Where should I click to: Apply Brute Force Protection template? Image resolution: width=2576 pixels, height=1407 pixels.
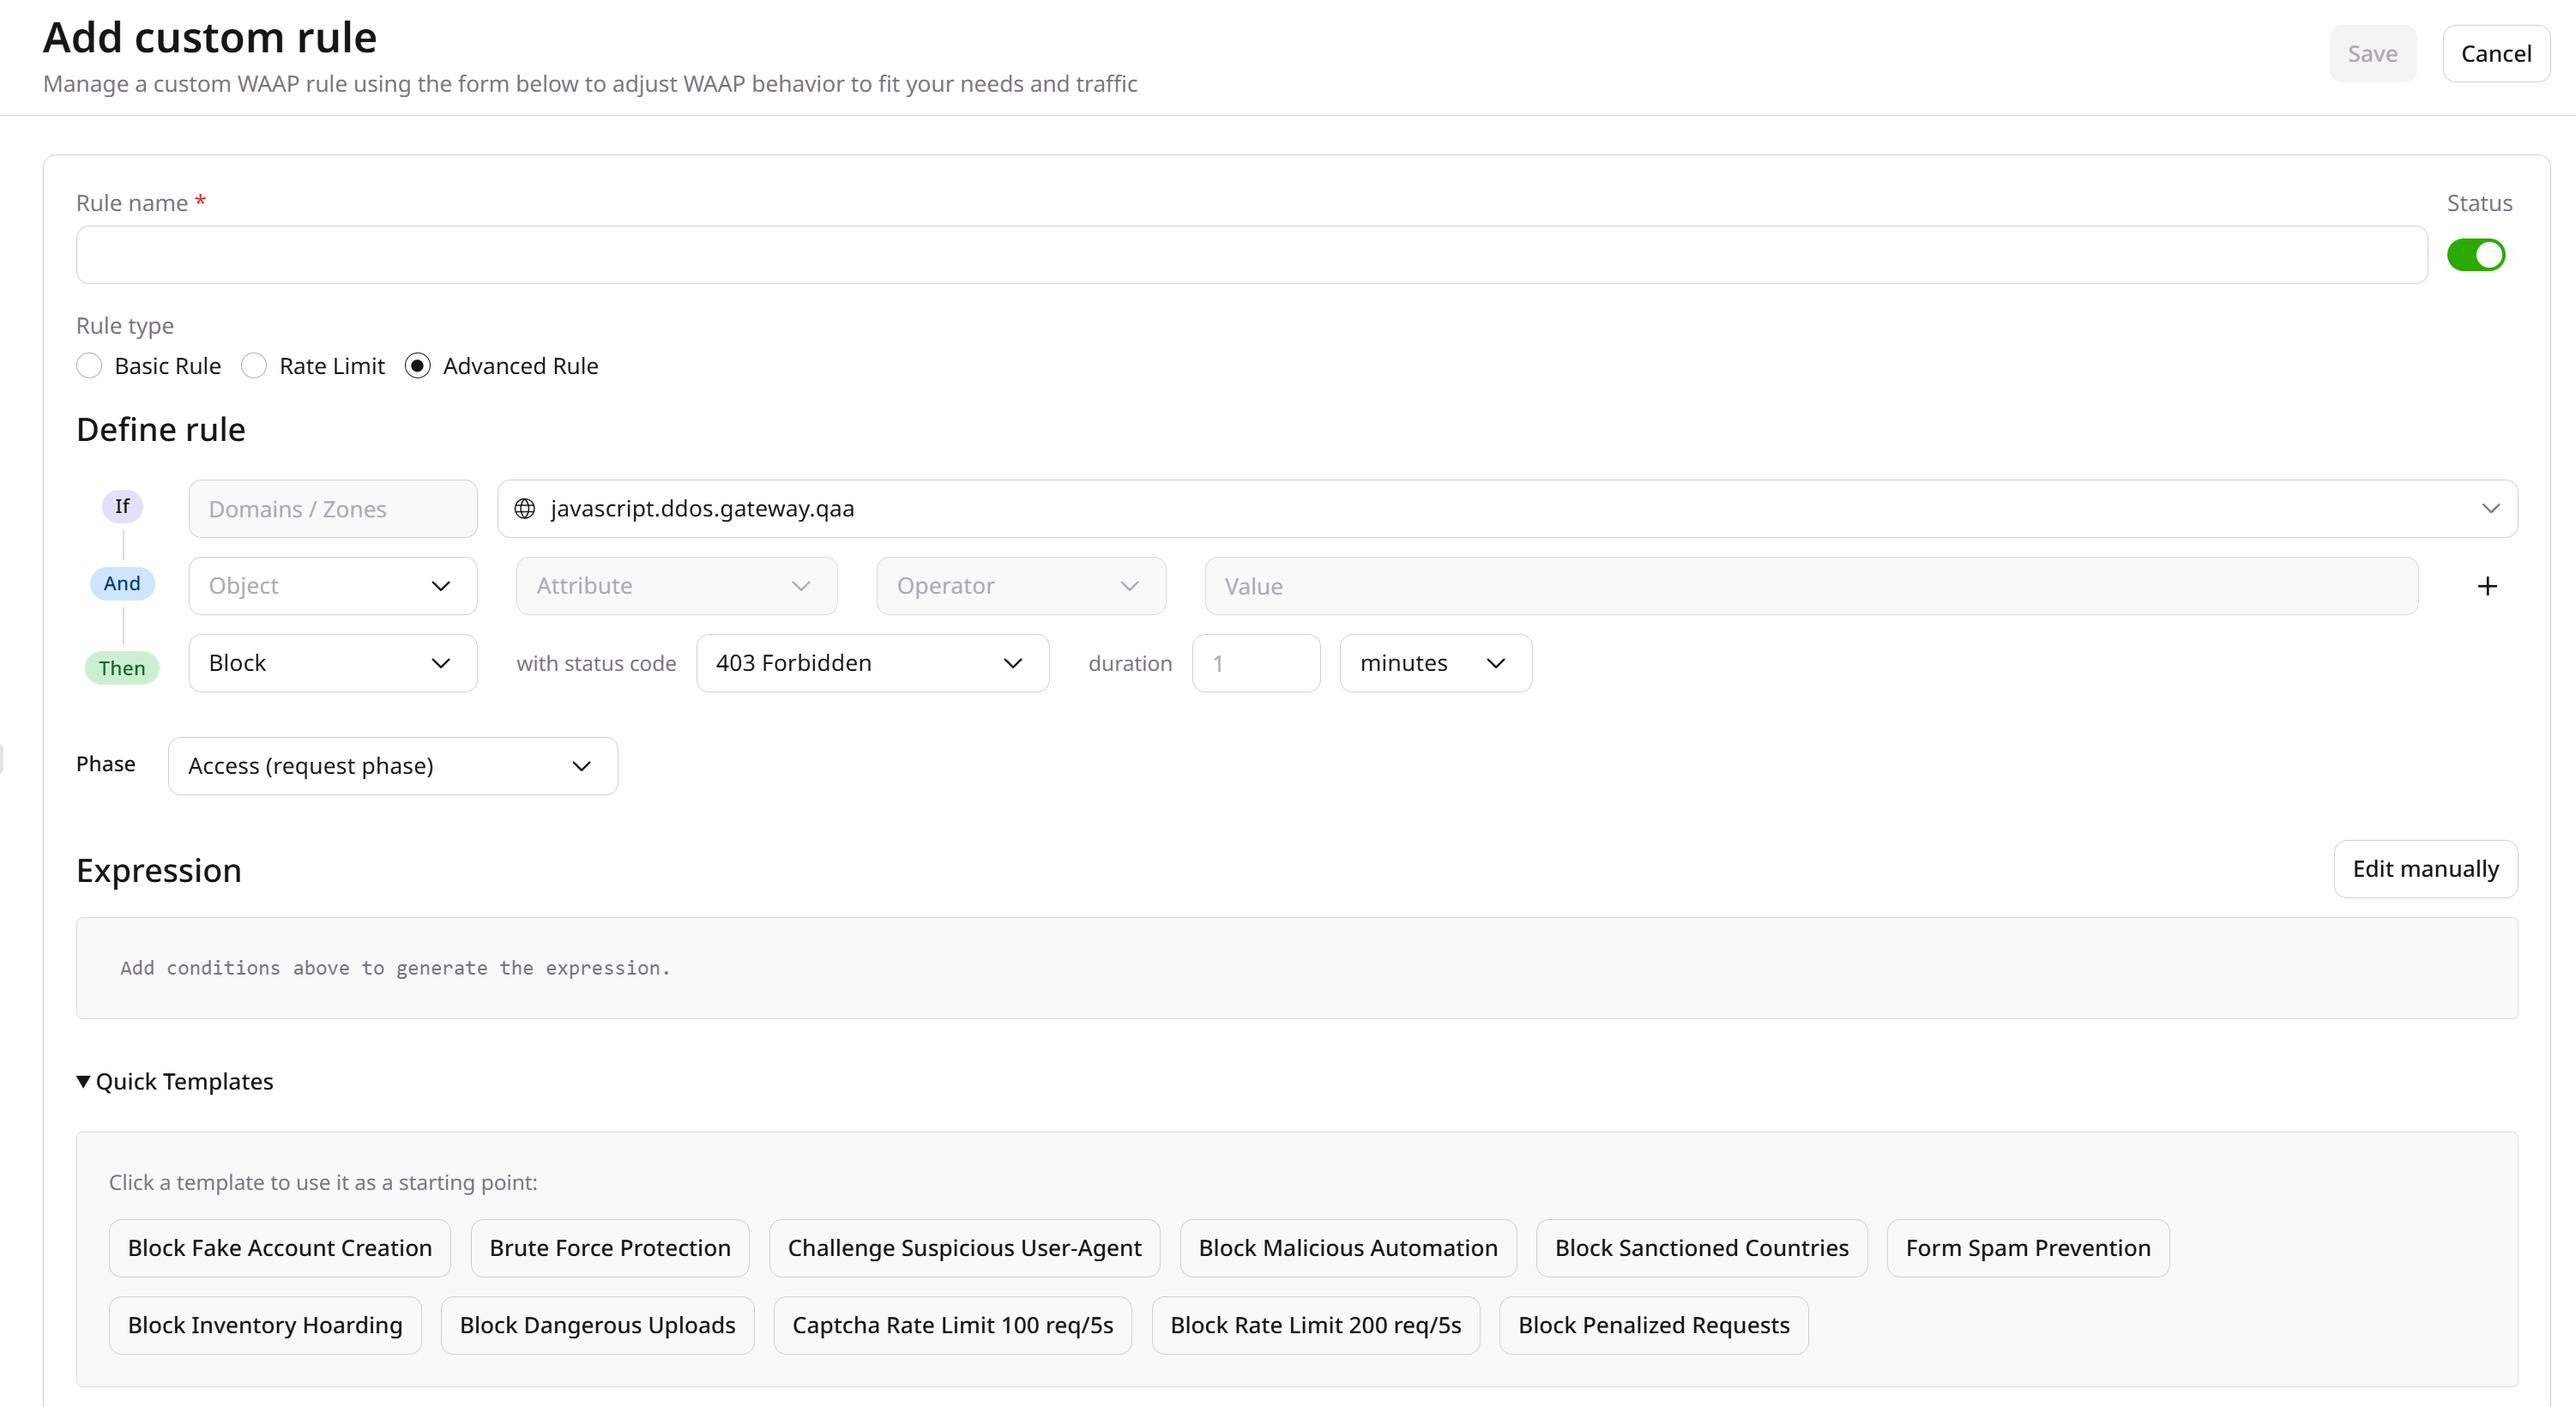pyautogui.click(x=610, y=1248)
